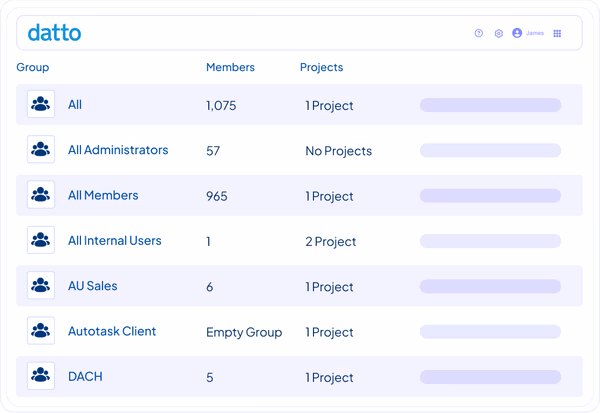Open the Autotask Client group
This screenshot has height=413, width=600.
click(x=112, y=331)
